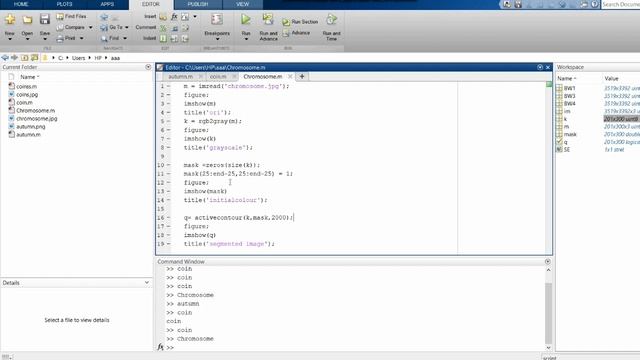
Task: Switch to the PLOTS ribbon tab
Action: tap(64, 4)
